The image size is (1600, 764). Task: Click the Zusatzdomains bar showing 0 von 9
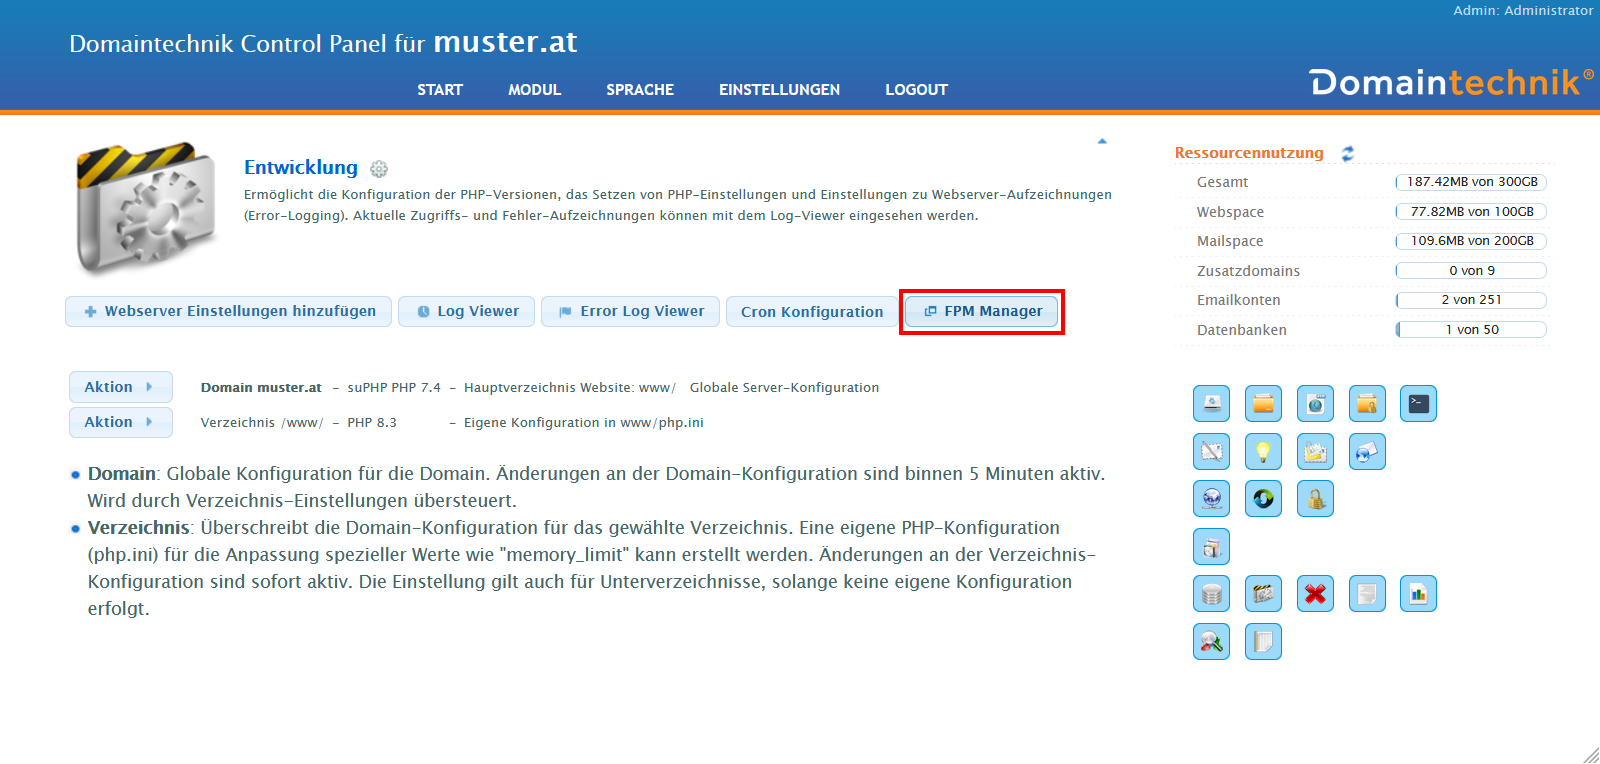tap(1471, 271)
